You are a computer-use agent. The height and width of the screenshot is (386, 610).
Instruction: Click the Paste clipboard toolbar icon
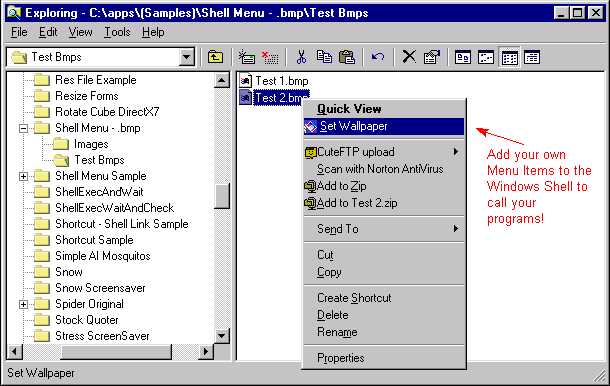[347, 57]
